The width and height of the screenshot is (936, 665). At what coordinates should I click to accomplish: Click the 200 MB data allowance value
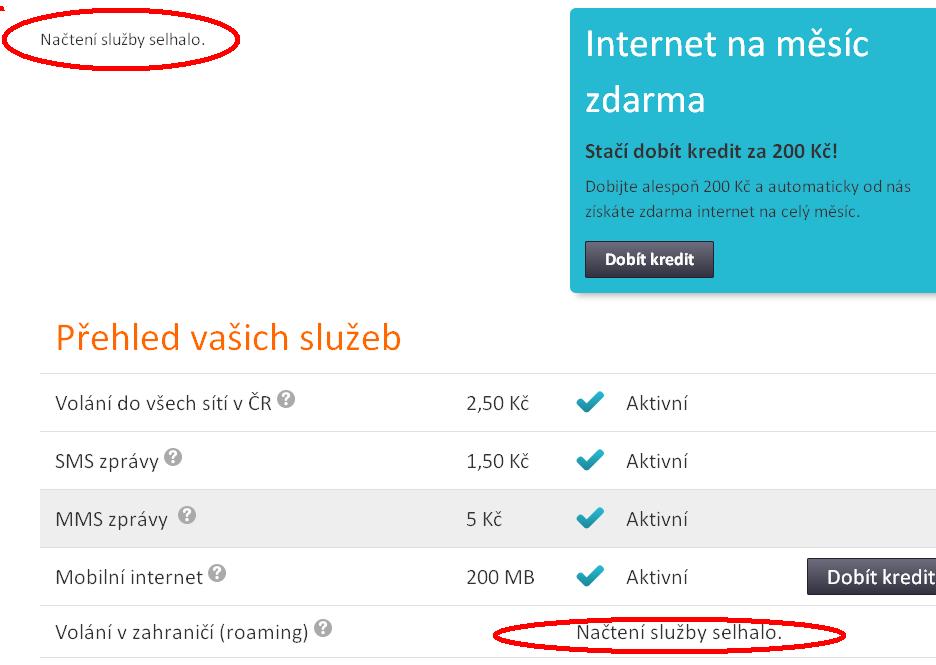pos(500,577)
